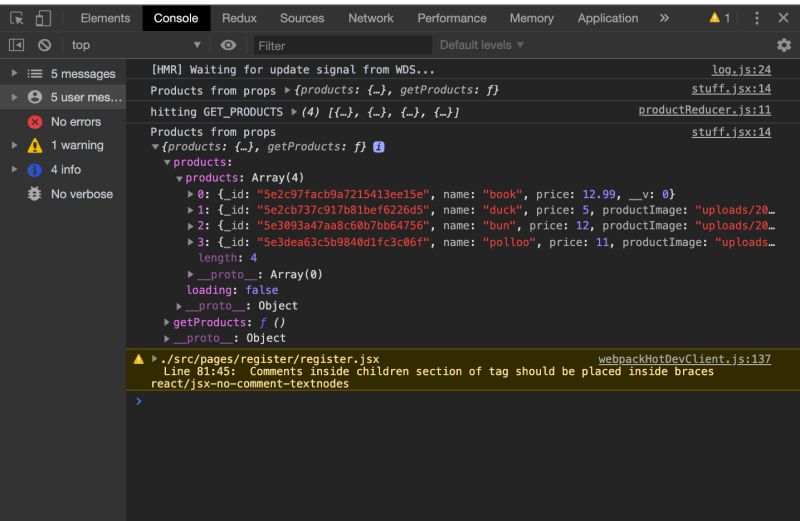Click the blue info badge next to object
This screenshot has height=521, width=800.
point(379,147)
